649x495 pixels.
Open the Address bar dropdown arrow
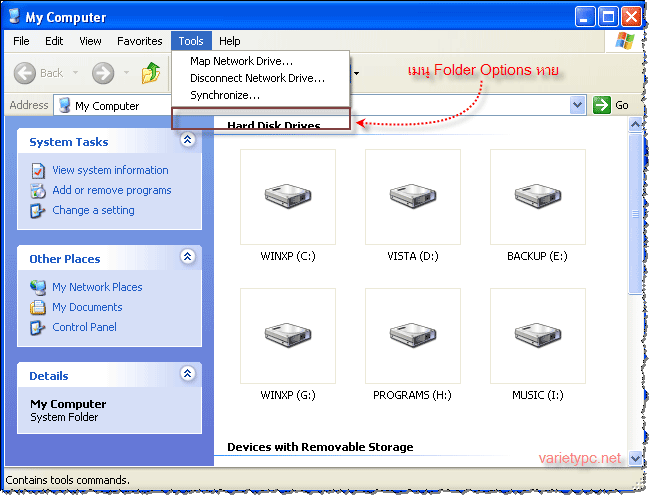click(577, 105)
